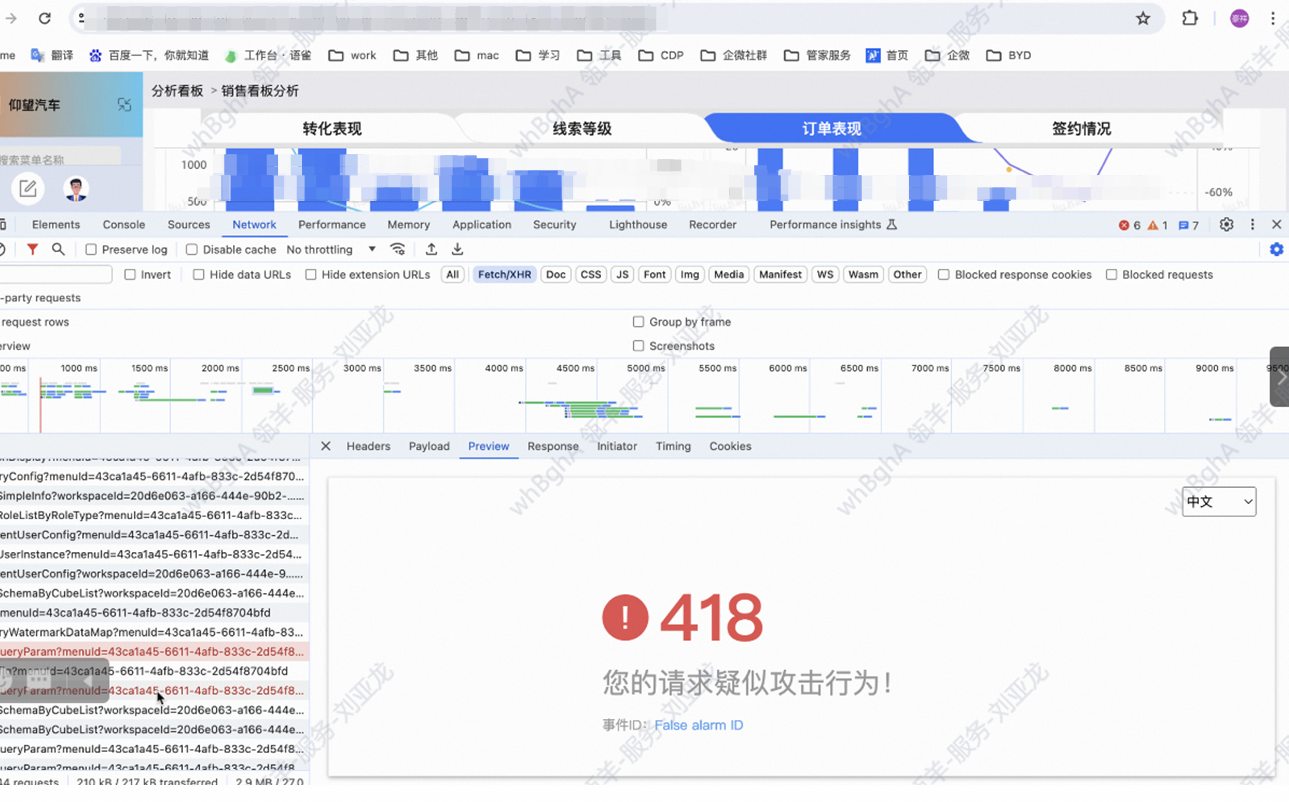Open the No throttling dropdown
The image size is (1289, 802).
(331, 250)
